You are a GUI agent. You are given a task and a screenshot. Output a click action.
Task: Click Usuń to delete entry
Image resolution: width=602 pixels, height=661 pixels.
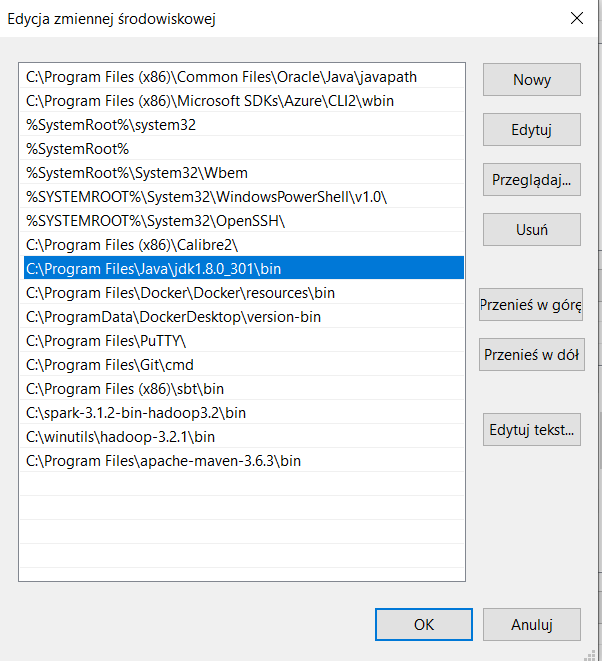click(x=531, y=229)
